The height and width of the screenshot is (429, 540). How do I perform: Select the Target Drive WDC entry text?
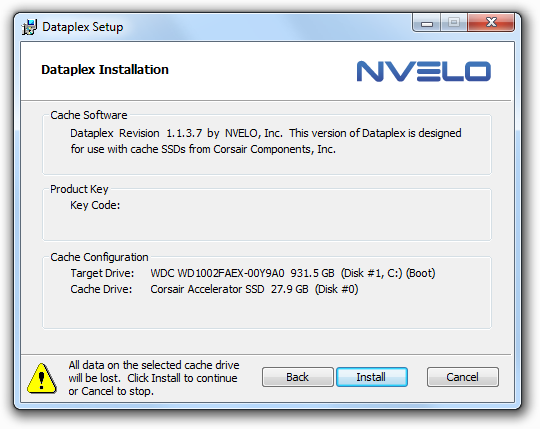[293, 273]
